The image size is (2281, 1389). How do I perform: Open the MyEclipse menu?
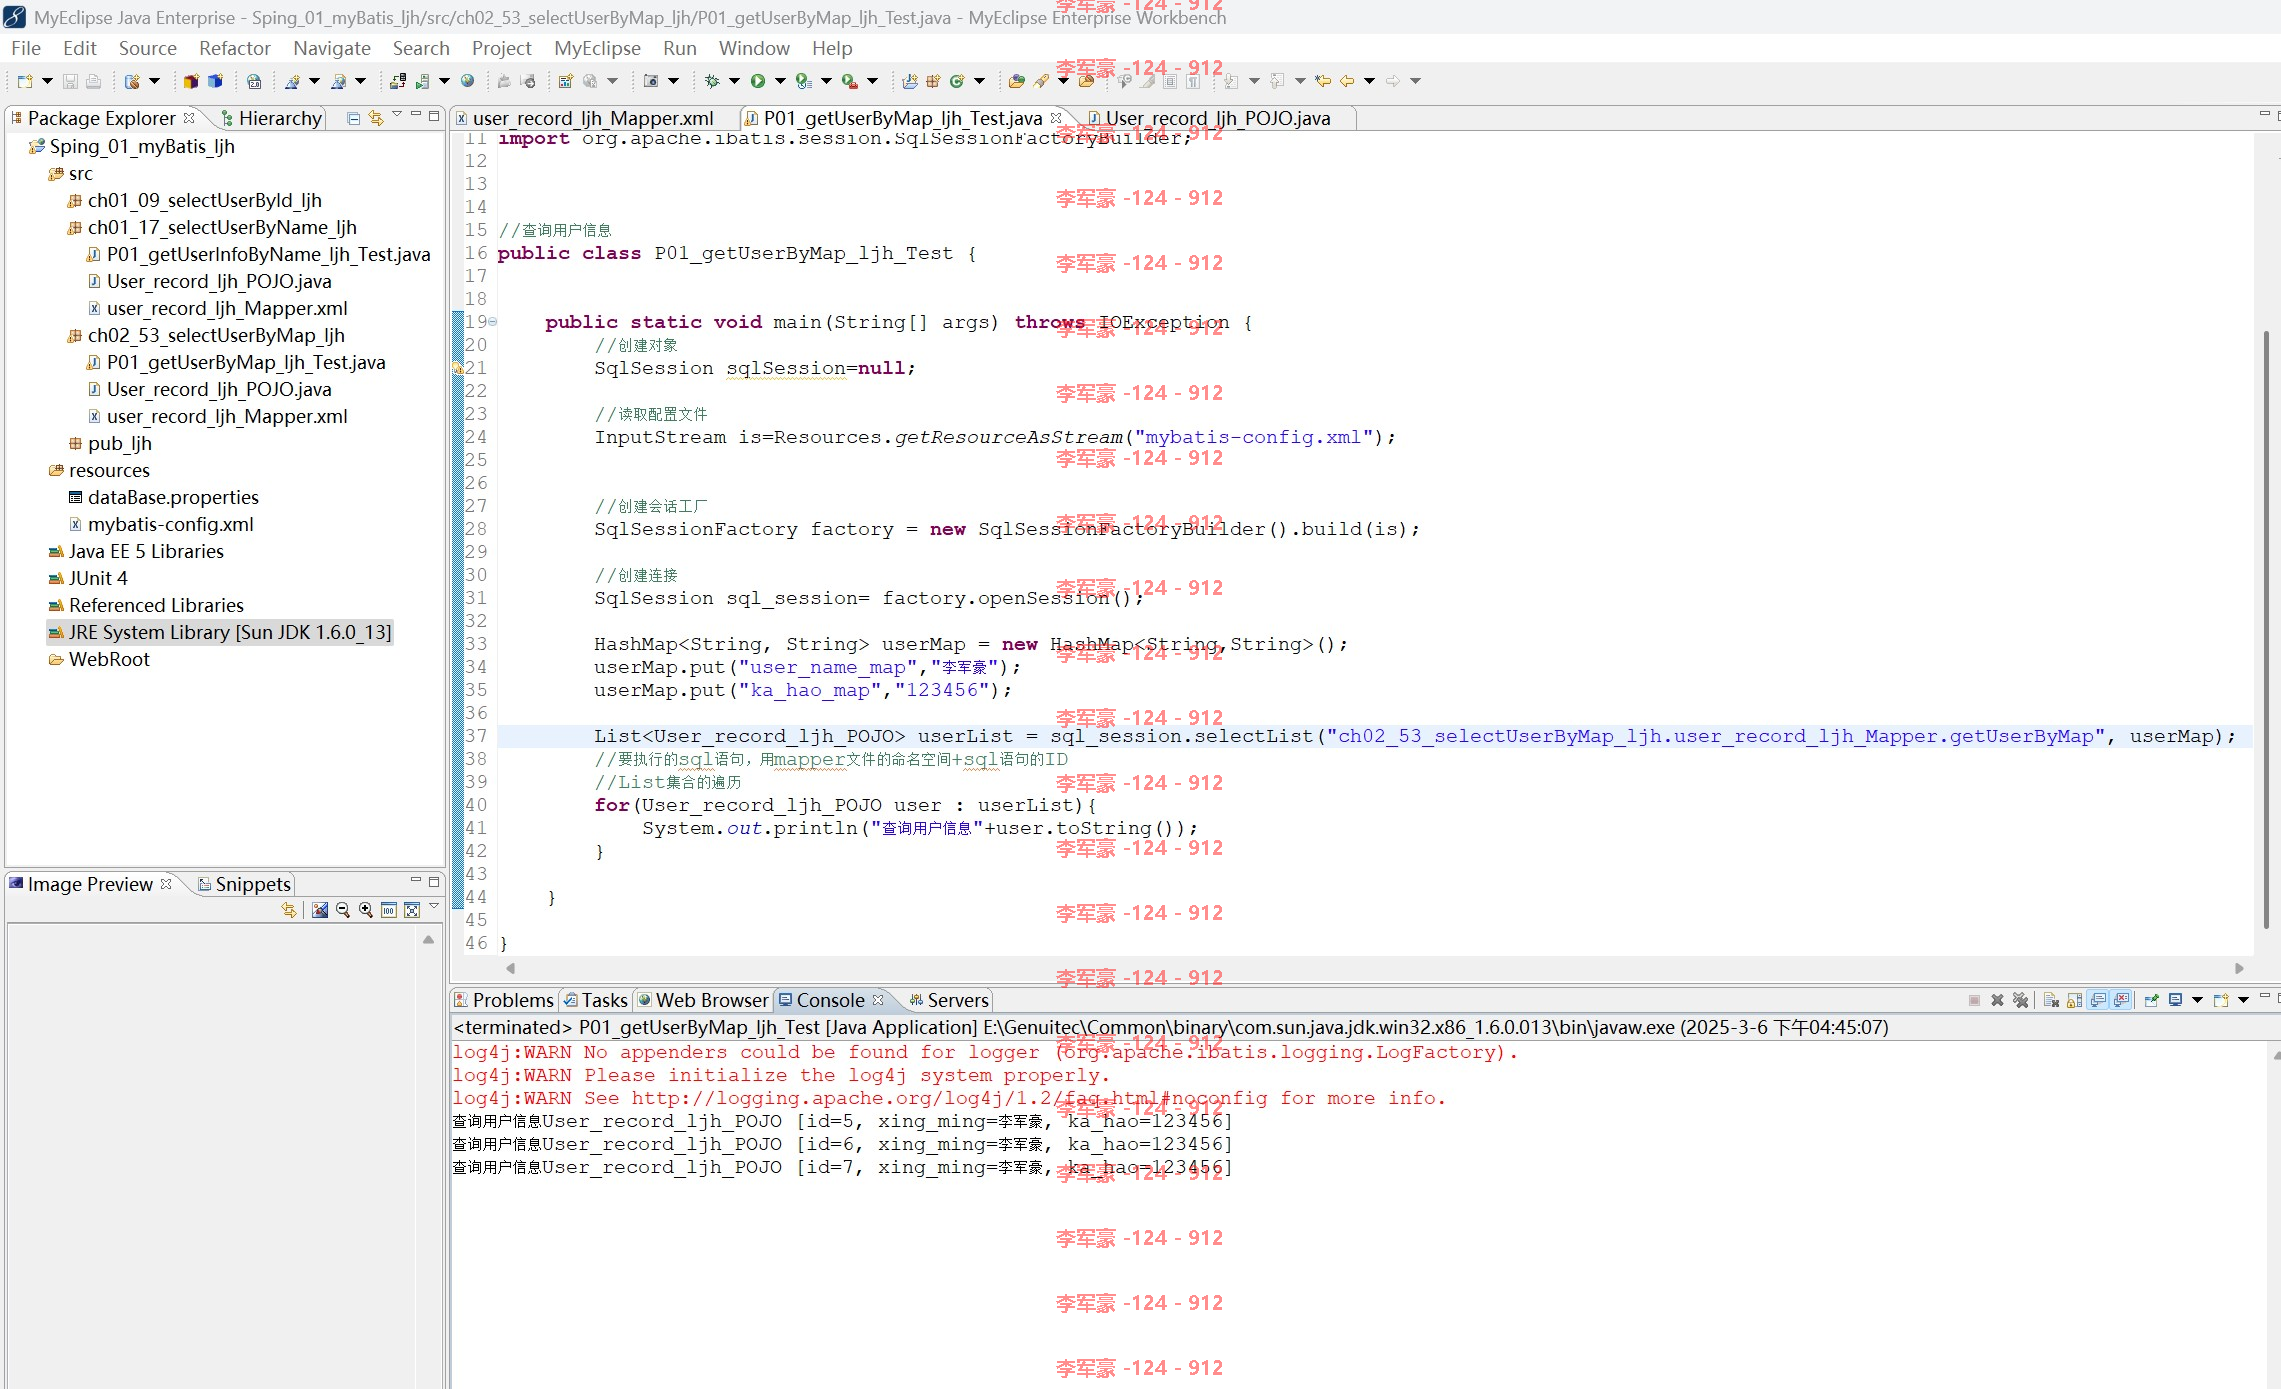pyautogui.click(x=597, y=48)
